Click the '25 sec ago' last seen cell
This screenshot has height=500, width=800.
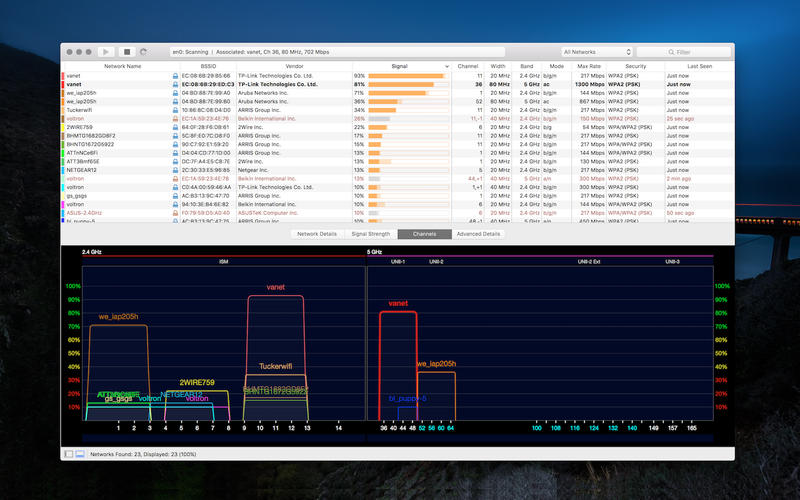pyautogui.click(x=680, y=118)
